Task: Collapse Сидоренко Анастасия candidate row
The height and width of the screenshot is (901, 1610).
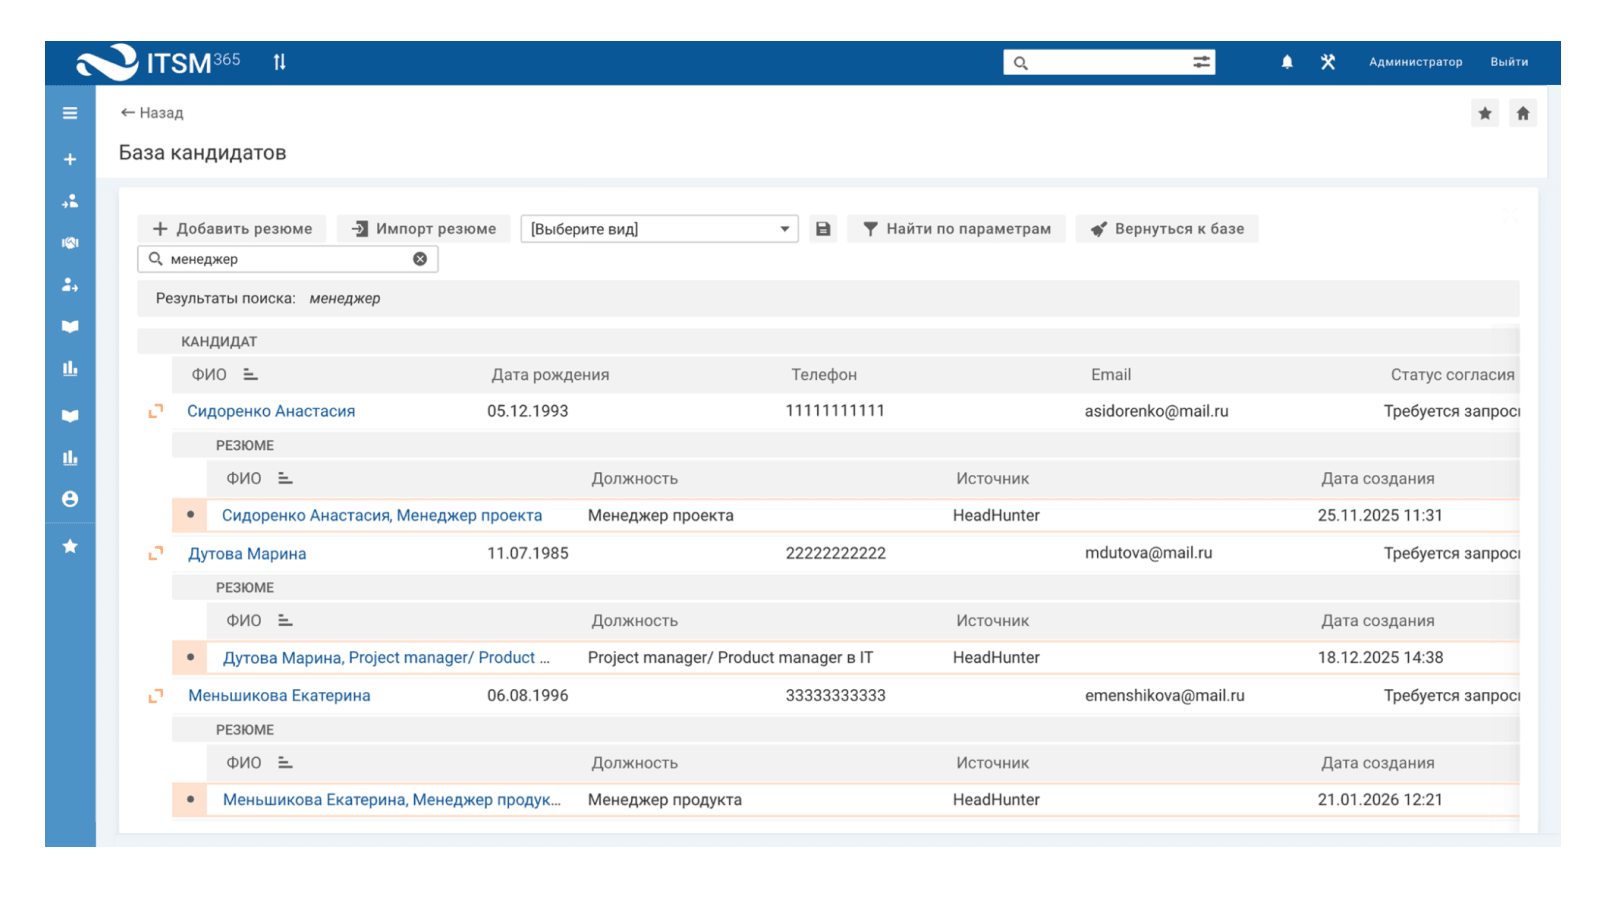Action: 156,411
